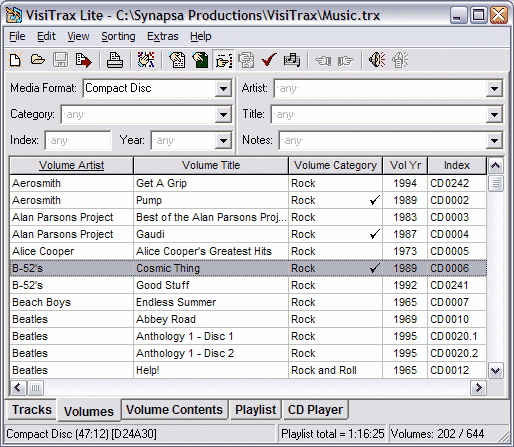Toggle checkmark on Aerosmith Pump row

click(375, 200)
